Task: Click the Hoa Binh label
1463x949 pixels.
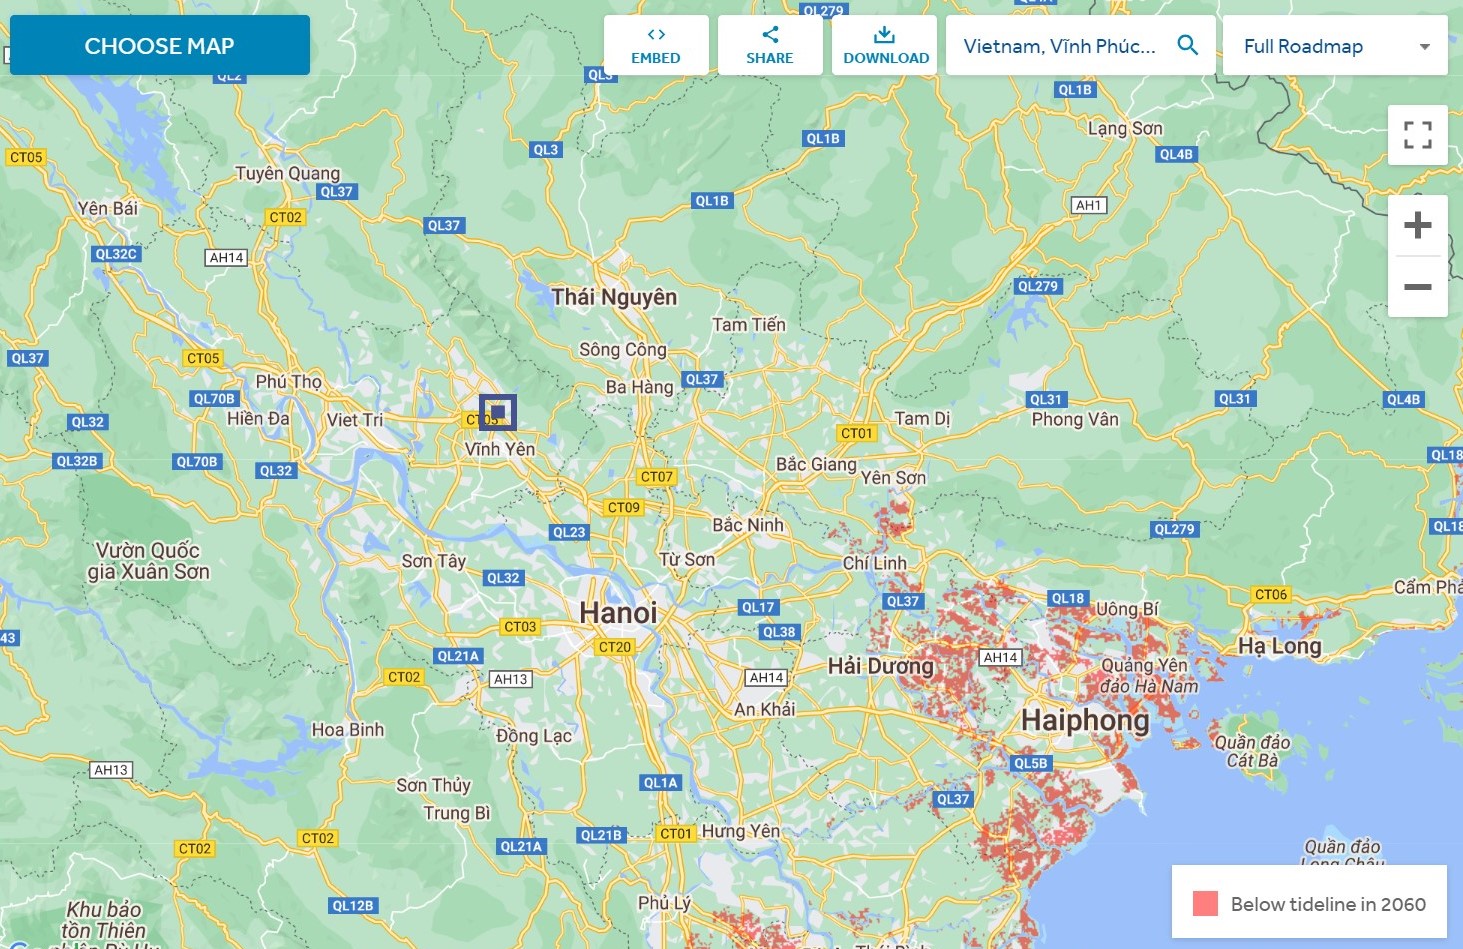Action: pyautogui.click(x=348, y=730)
